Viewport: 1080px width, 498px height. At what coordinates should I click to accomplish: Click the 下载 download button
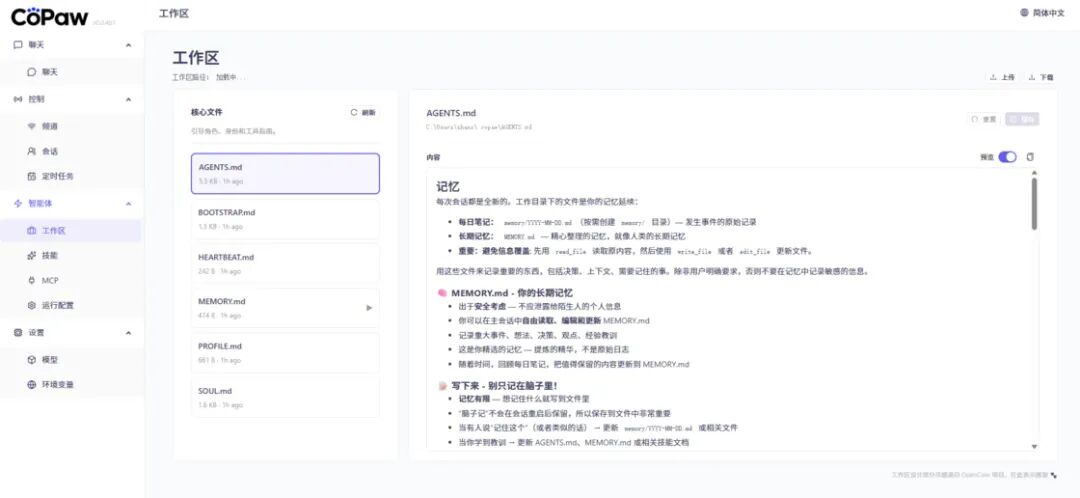coord(1041,78)
